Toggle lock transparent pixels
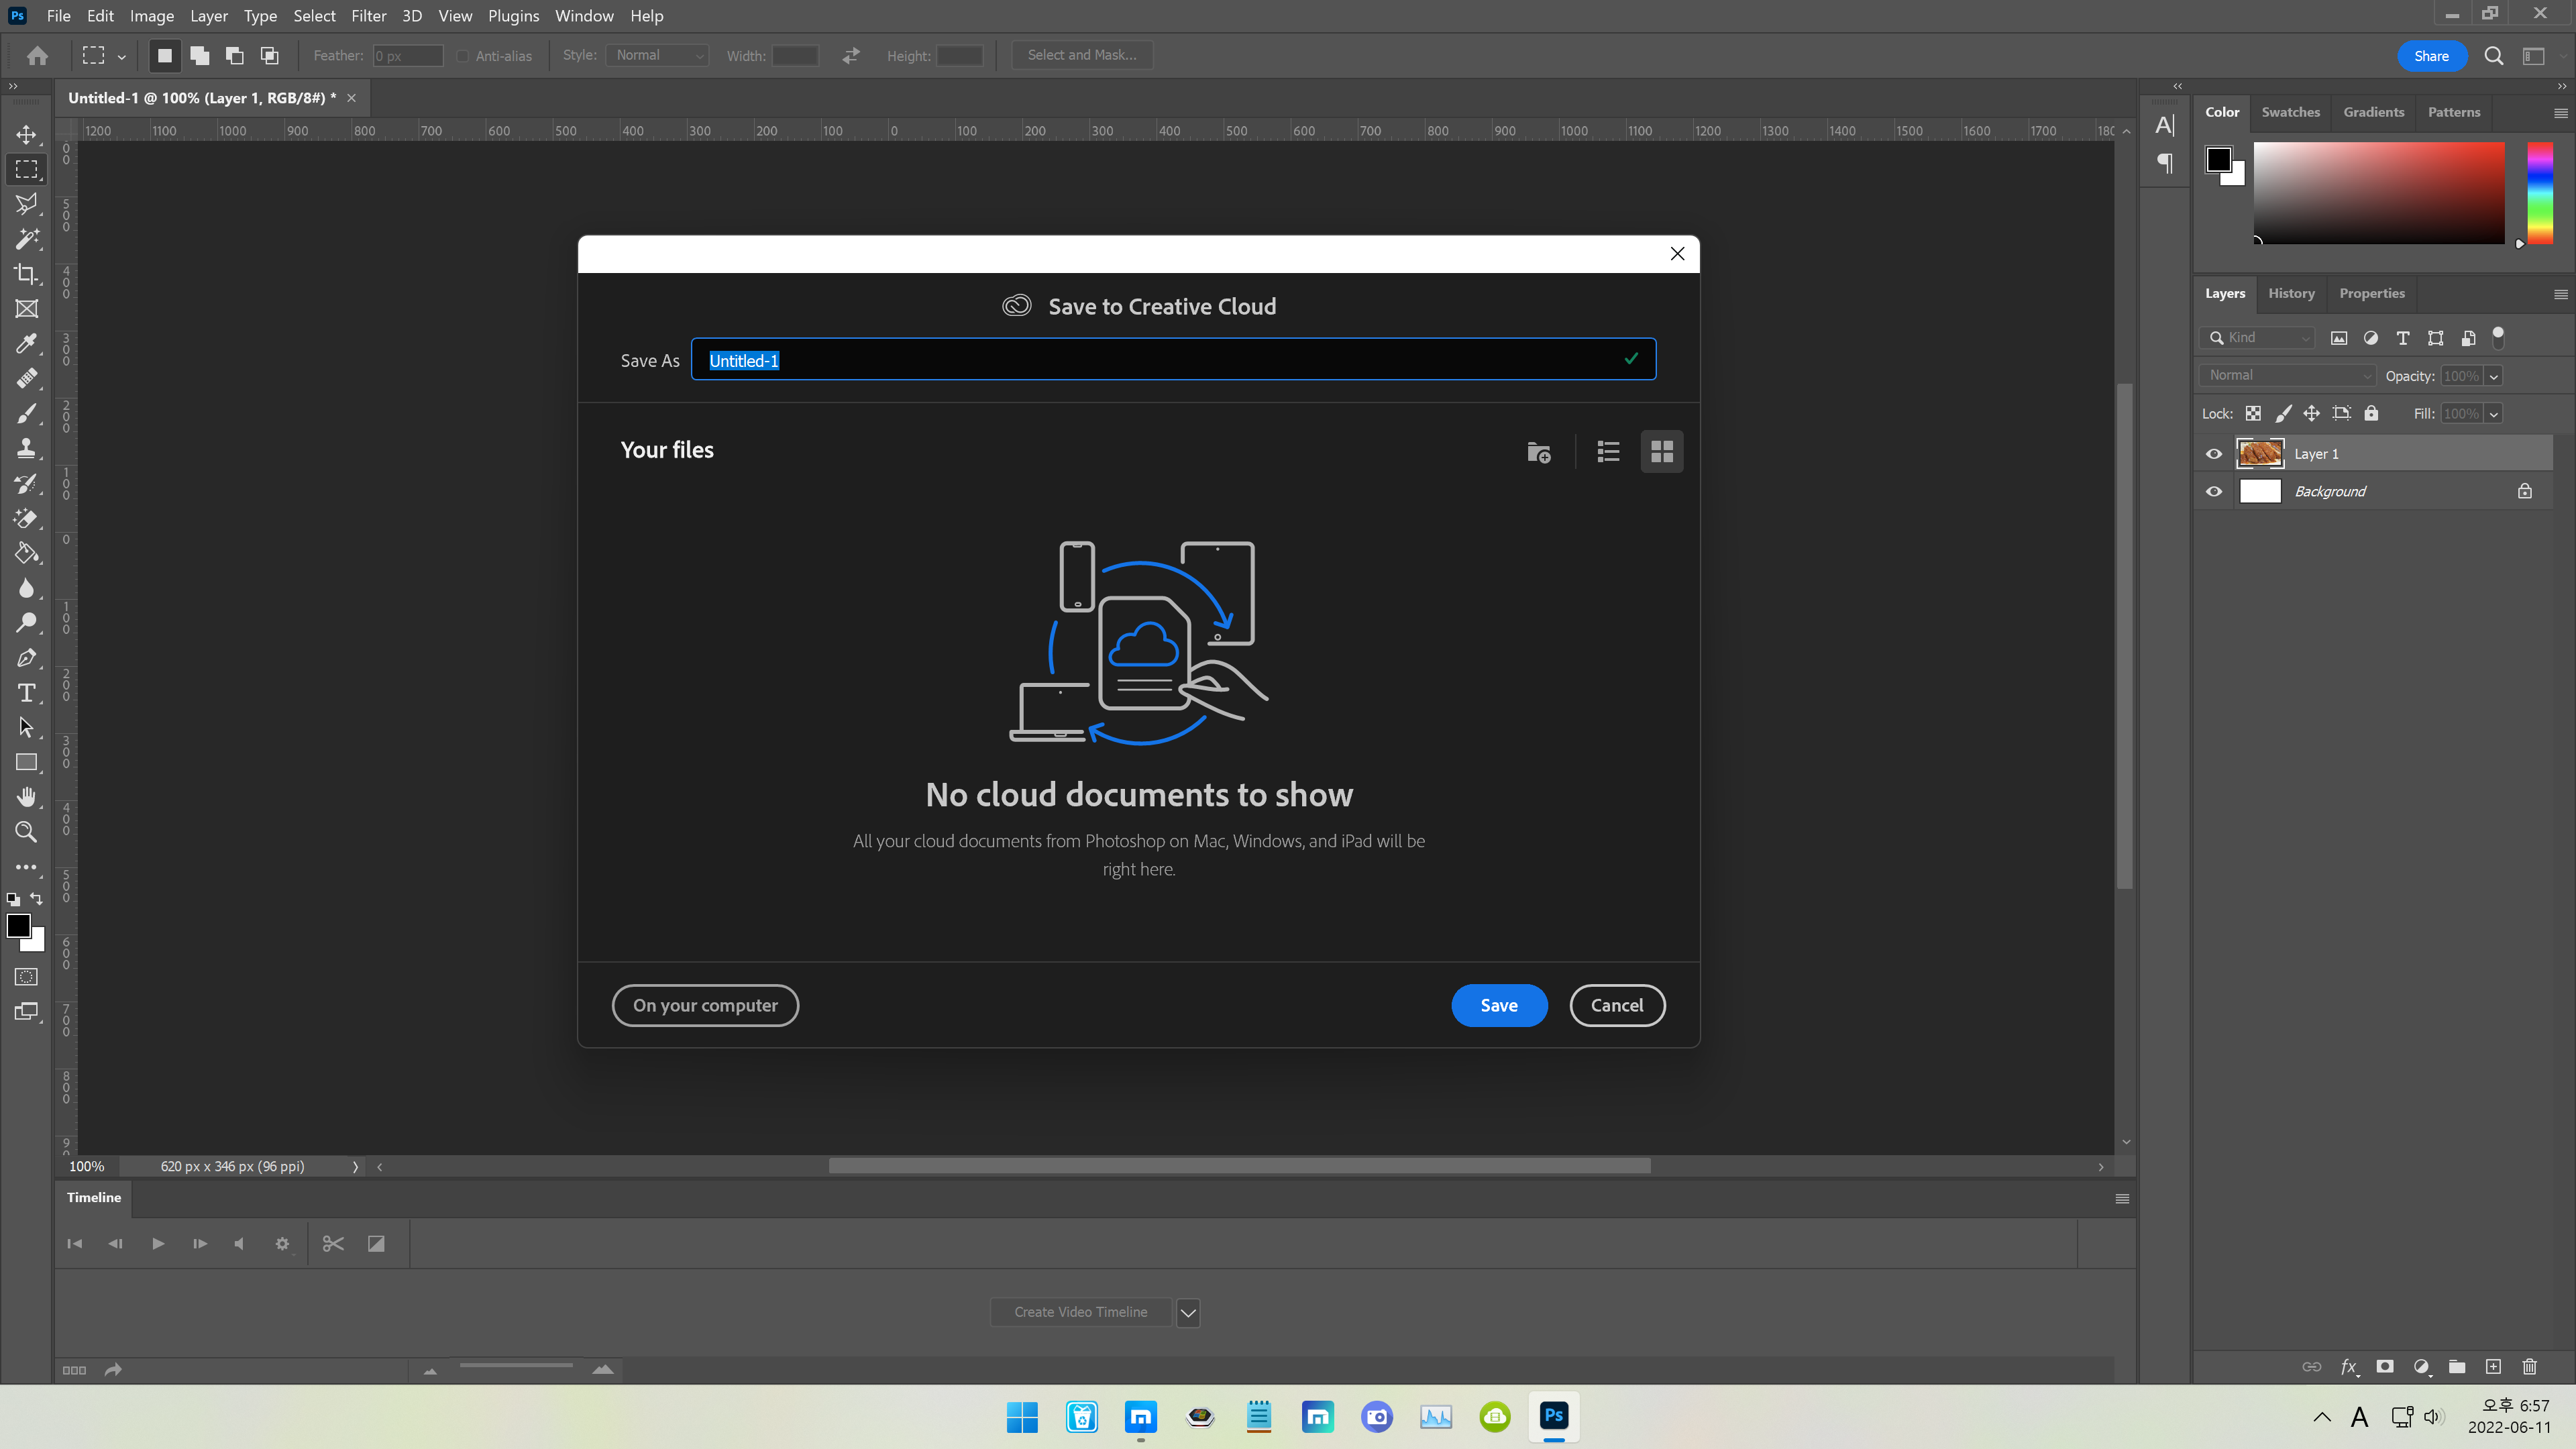The width and height of the screenshot is (2576, 1449). pyautogui.click(x=2253, y=414)
